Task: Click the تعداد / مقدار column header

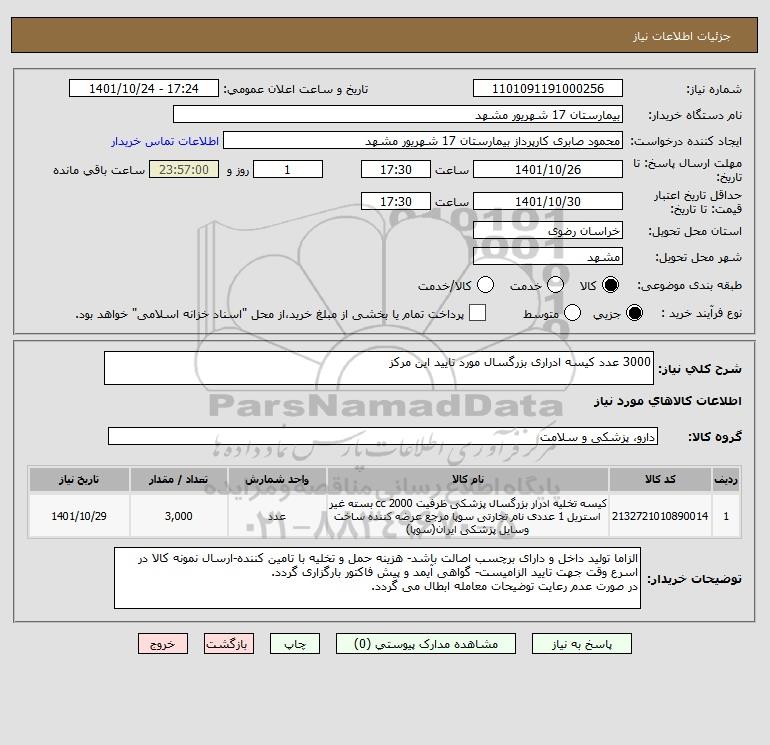Action: [x=179, y=479]
